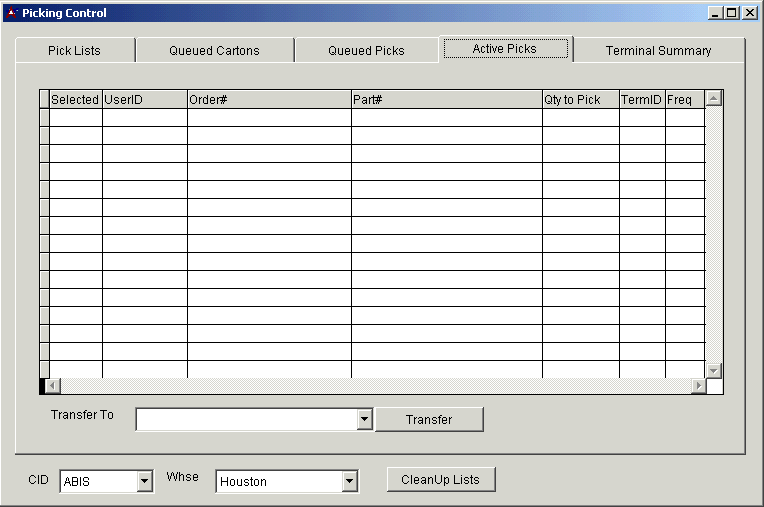Switch to the Pick Lists tab
This screenshot has width=764, height=507.
pos(75,50)
